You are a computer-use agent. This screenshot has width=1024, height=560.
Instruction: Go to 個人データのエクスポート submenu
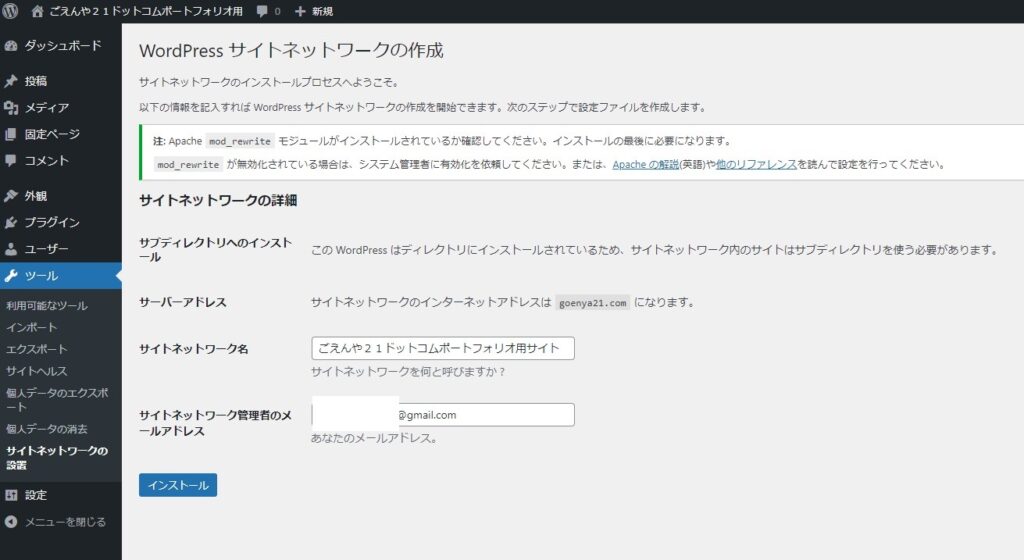pyautogui.click(x=57, y=399)
